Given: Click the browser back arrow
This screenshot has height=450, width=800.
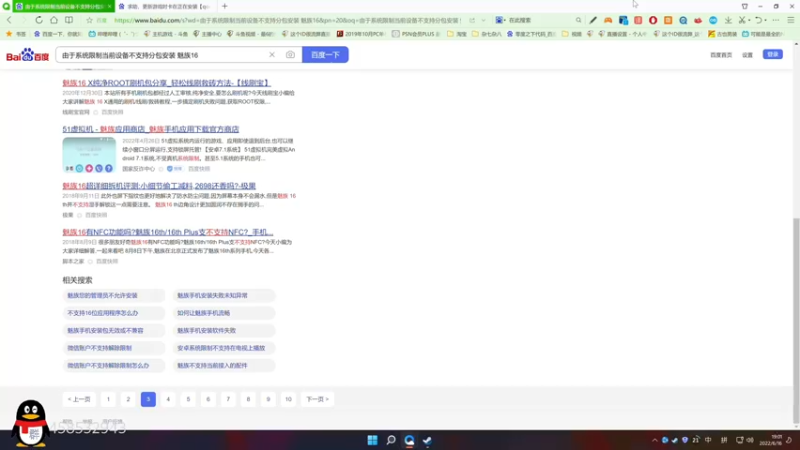Looking at the screenshot, I should click(x=9, y=20).
